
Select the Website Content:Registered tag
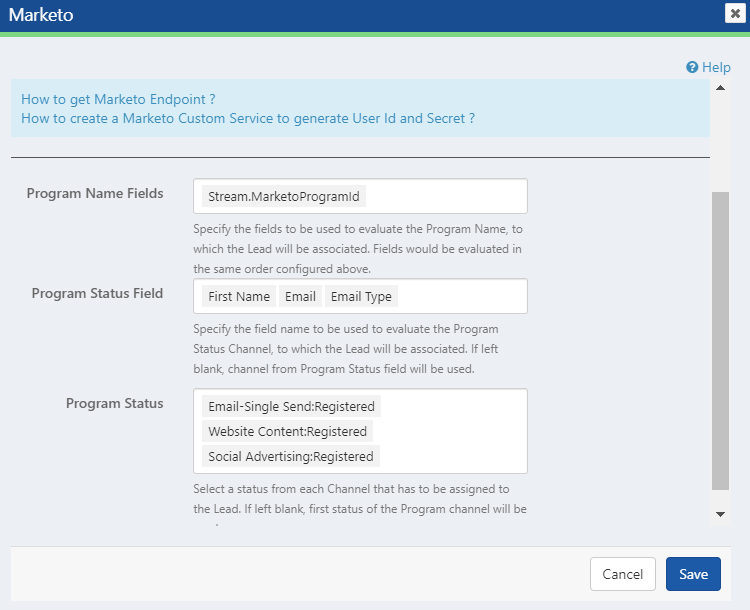(287, 432)
